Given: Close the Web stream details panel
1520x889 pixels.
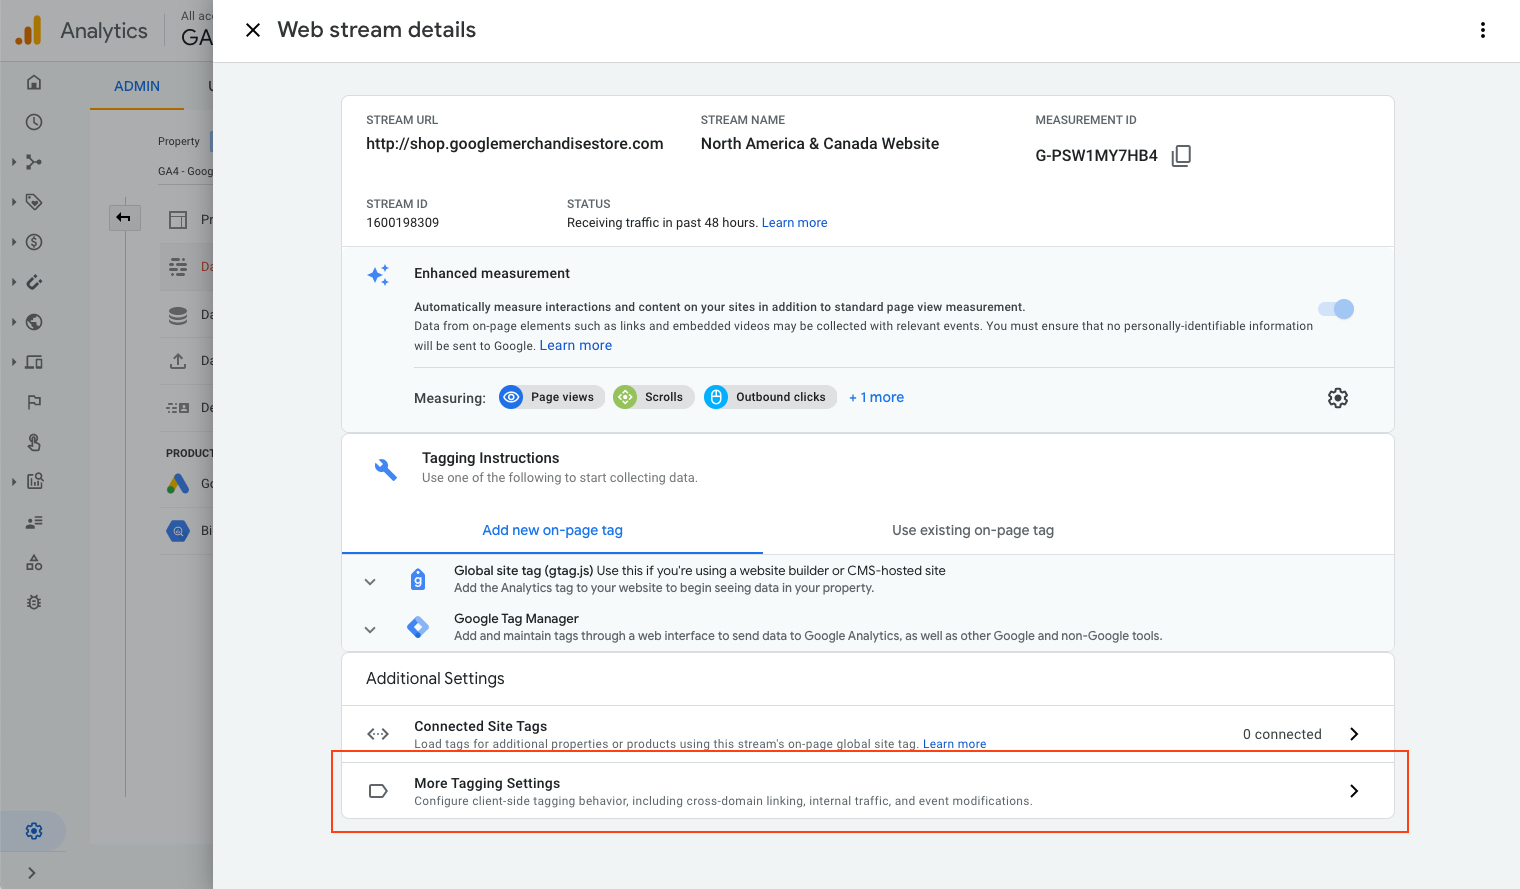Looking at the screenshot, I should coord(253,30).
